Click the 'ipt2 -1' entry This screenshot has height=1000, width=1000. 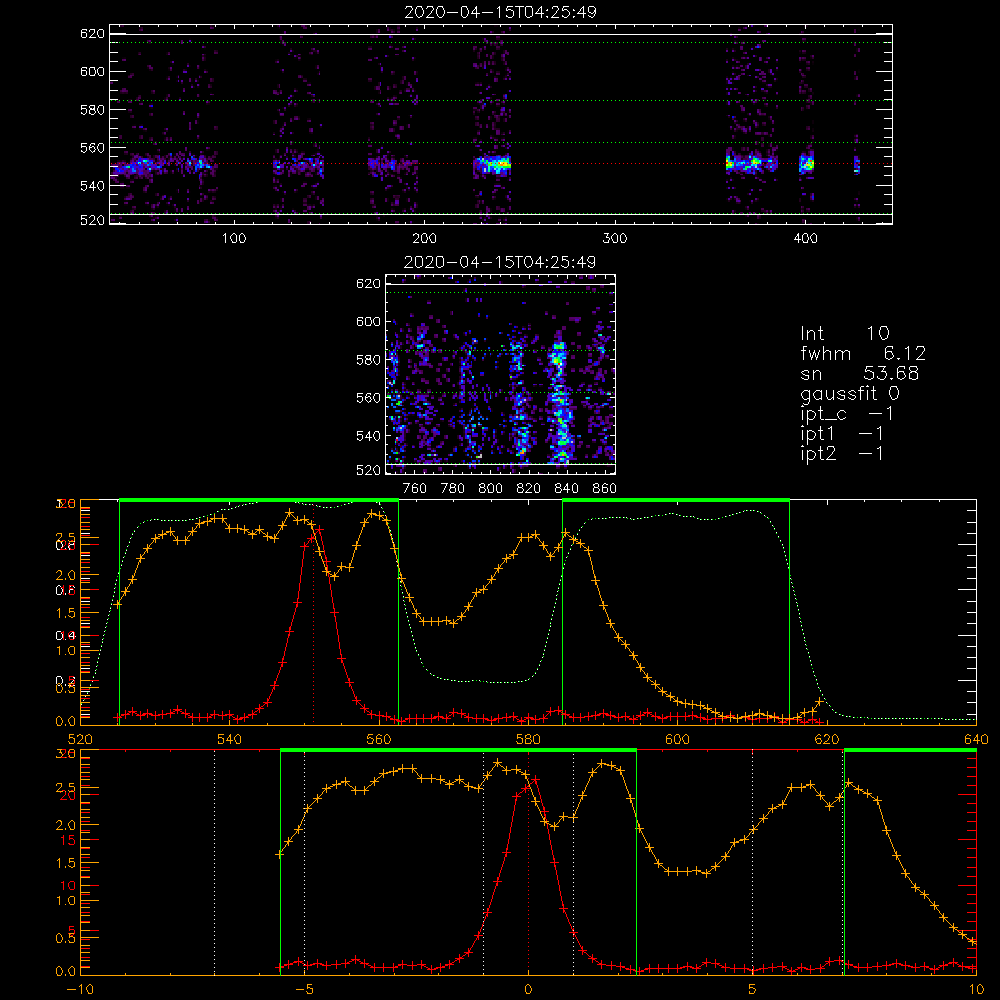(842, 453)
